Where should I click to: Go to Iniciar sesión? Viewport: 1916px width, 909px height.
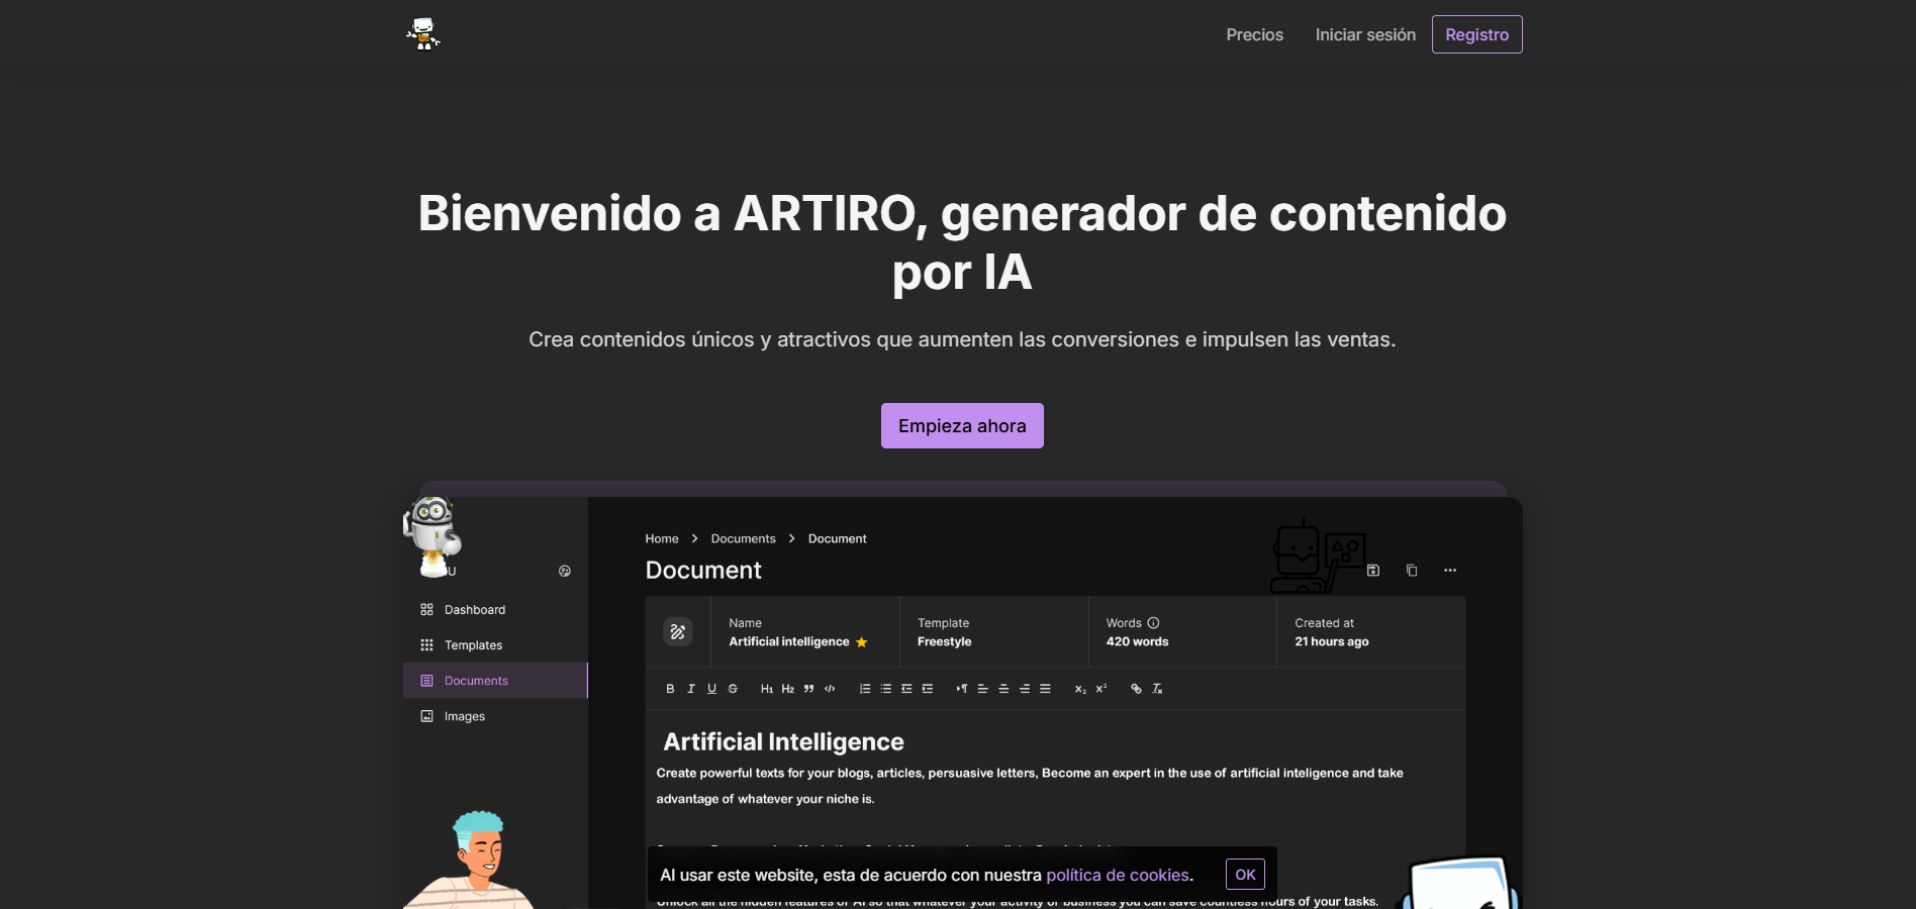point(1365,35)
